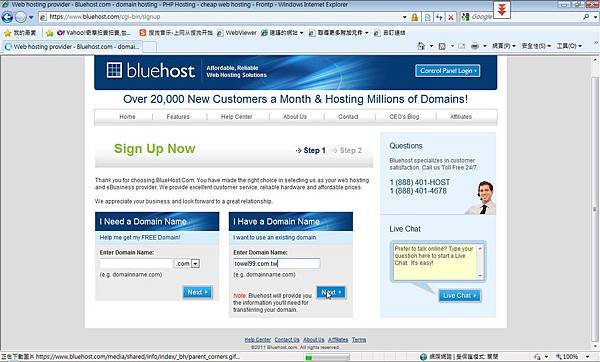Open the recent pages dropdown beside Forward

[x=31, y=17]
